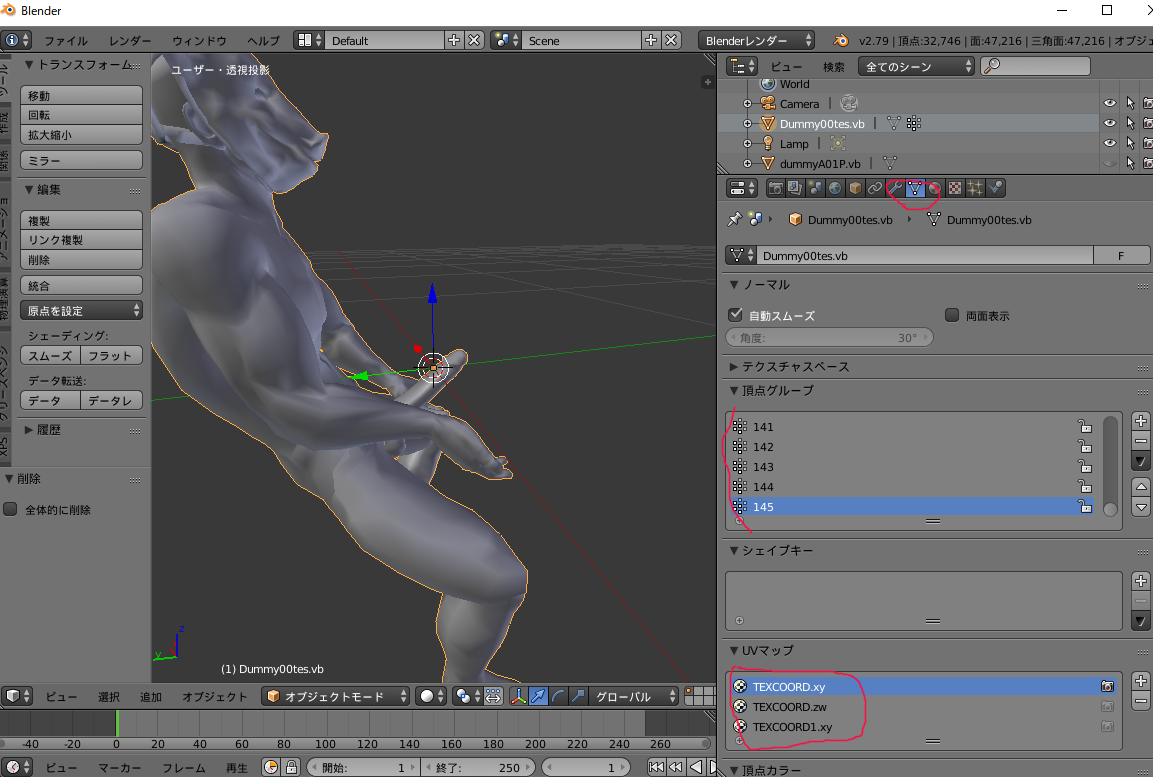Click the ミラー button

tap(82, 160)
